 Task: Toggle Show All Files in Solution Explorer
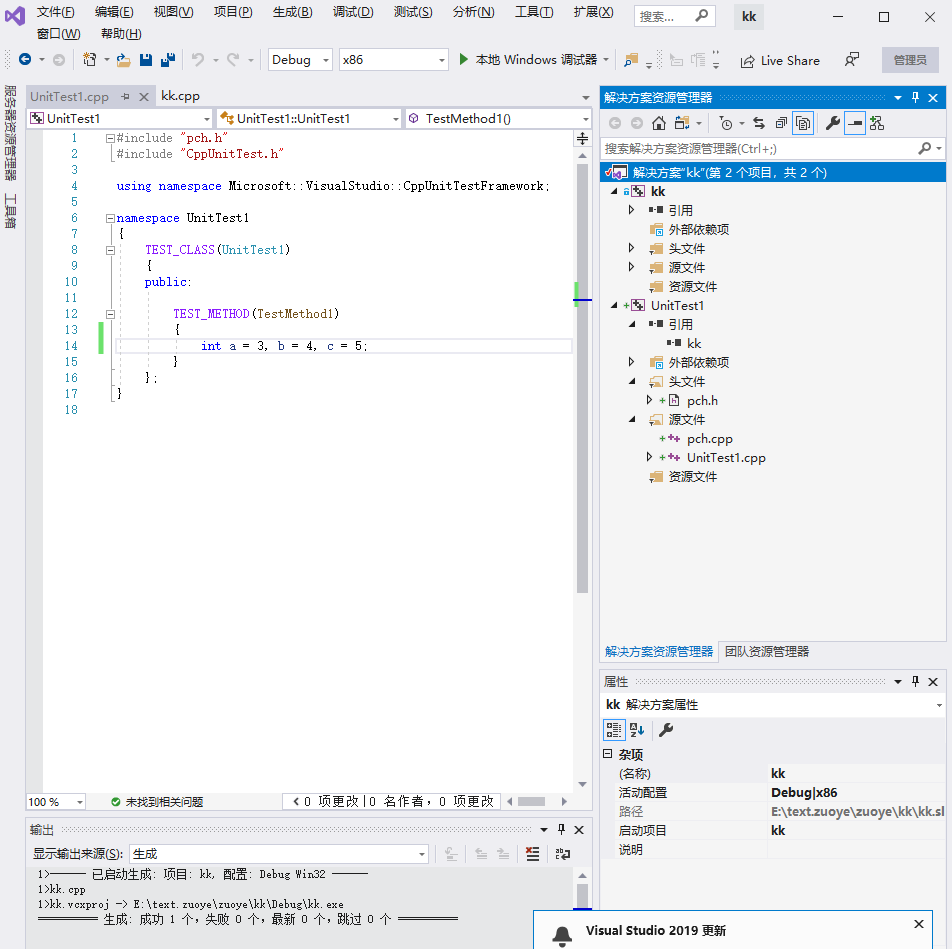(x=803, y=123)
